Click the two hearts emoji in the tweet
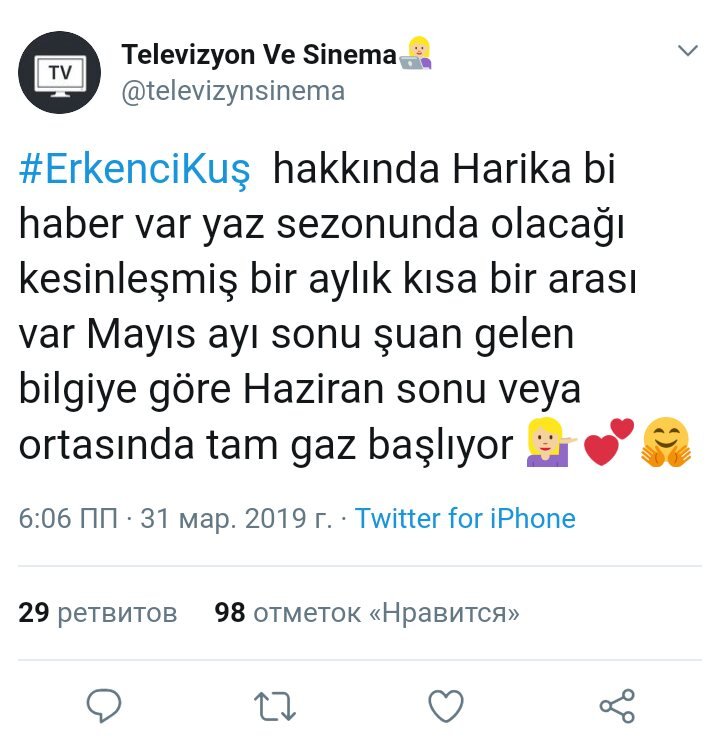 (609, 442)
